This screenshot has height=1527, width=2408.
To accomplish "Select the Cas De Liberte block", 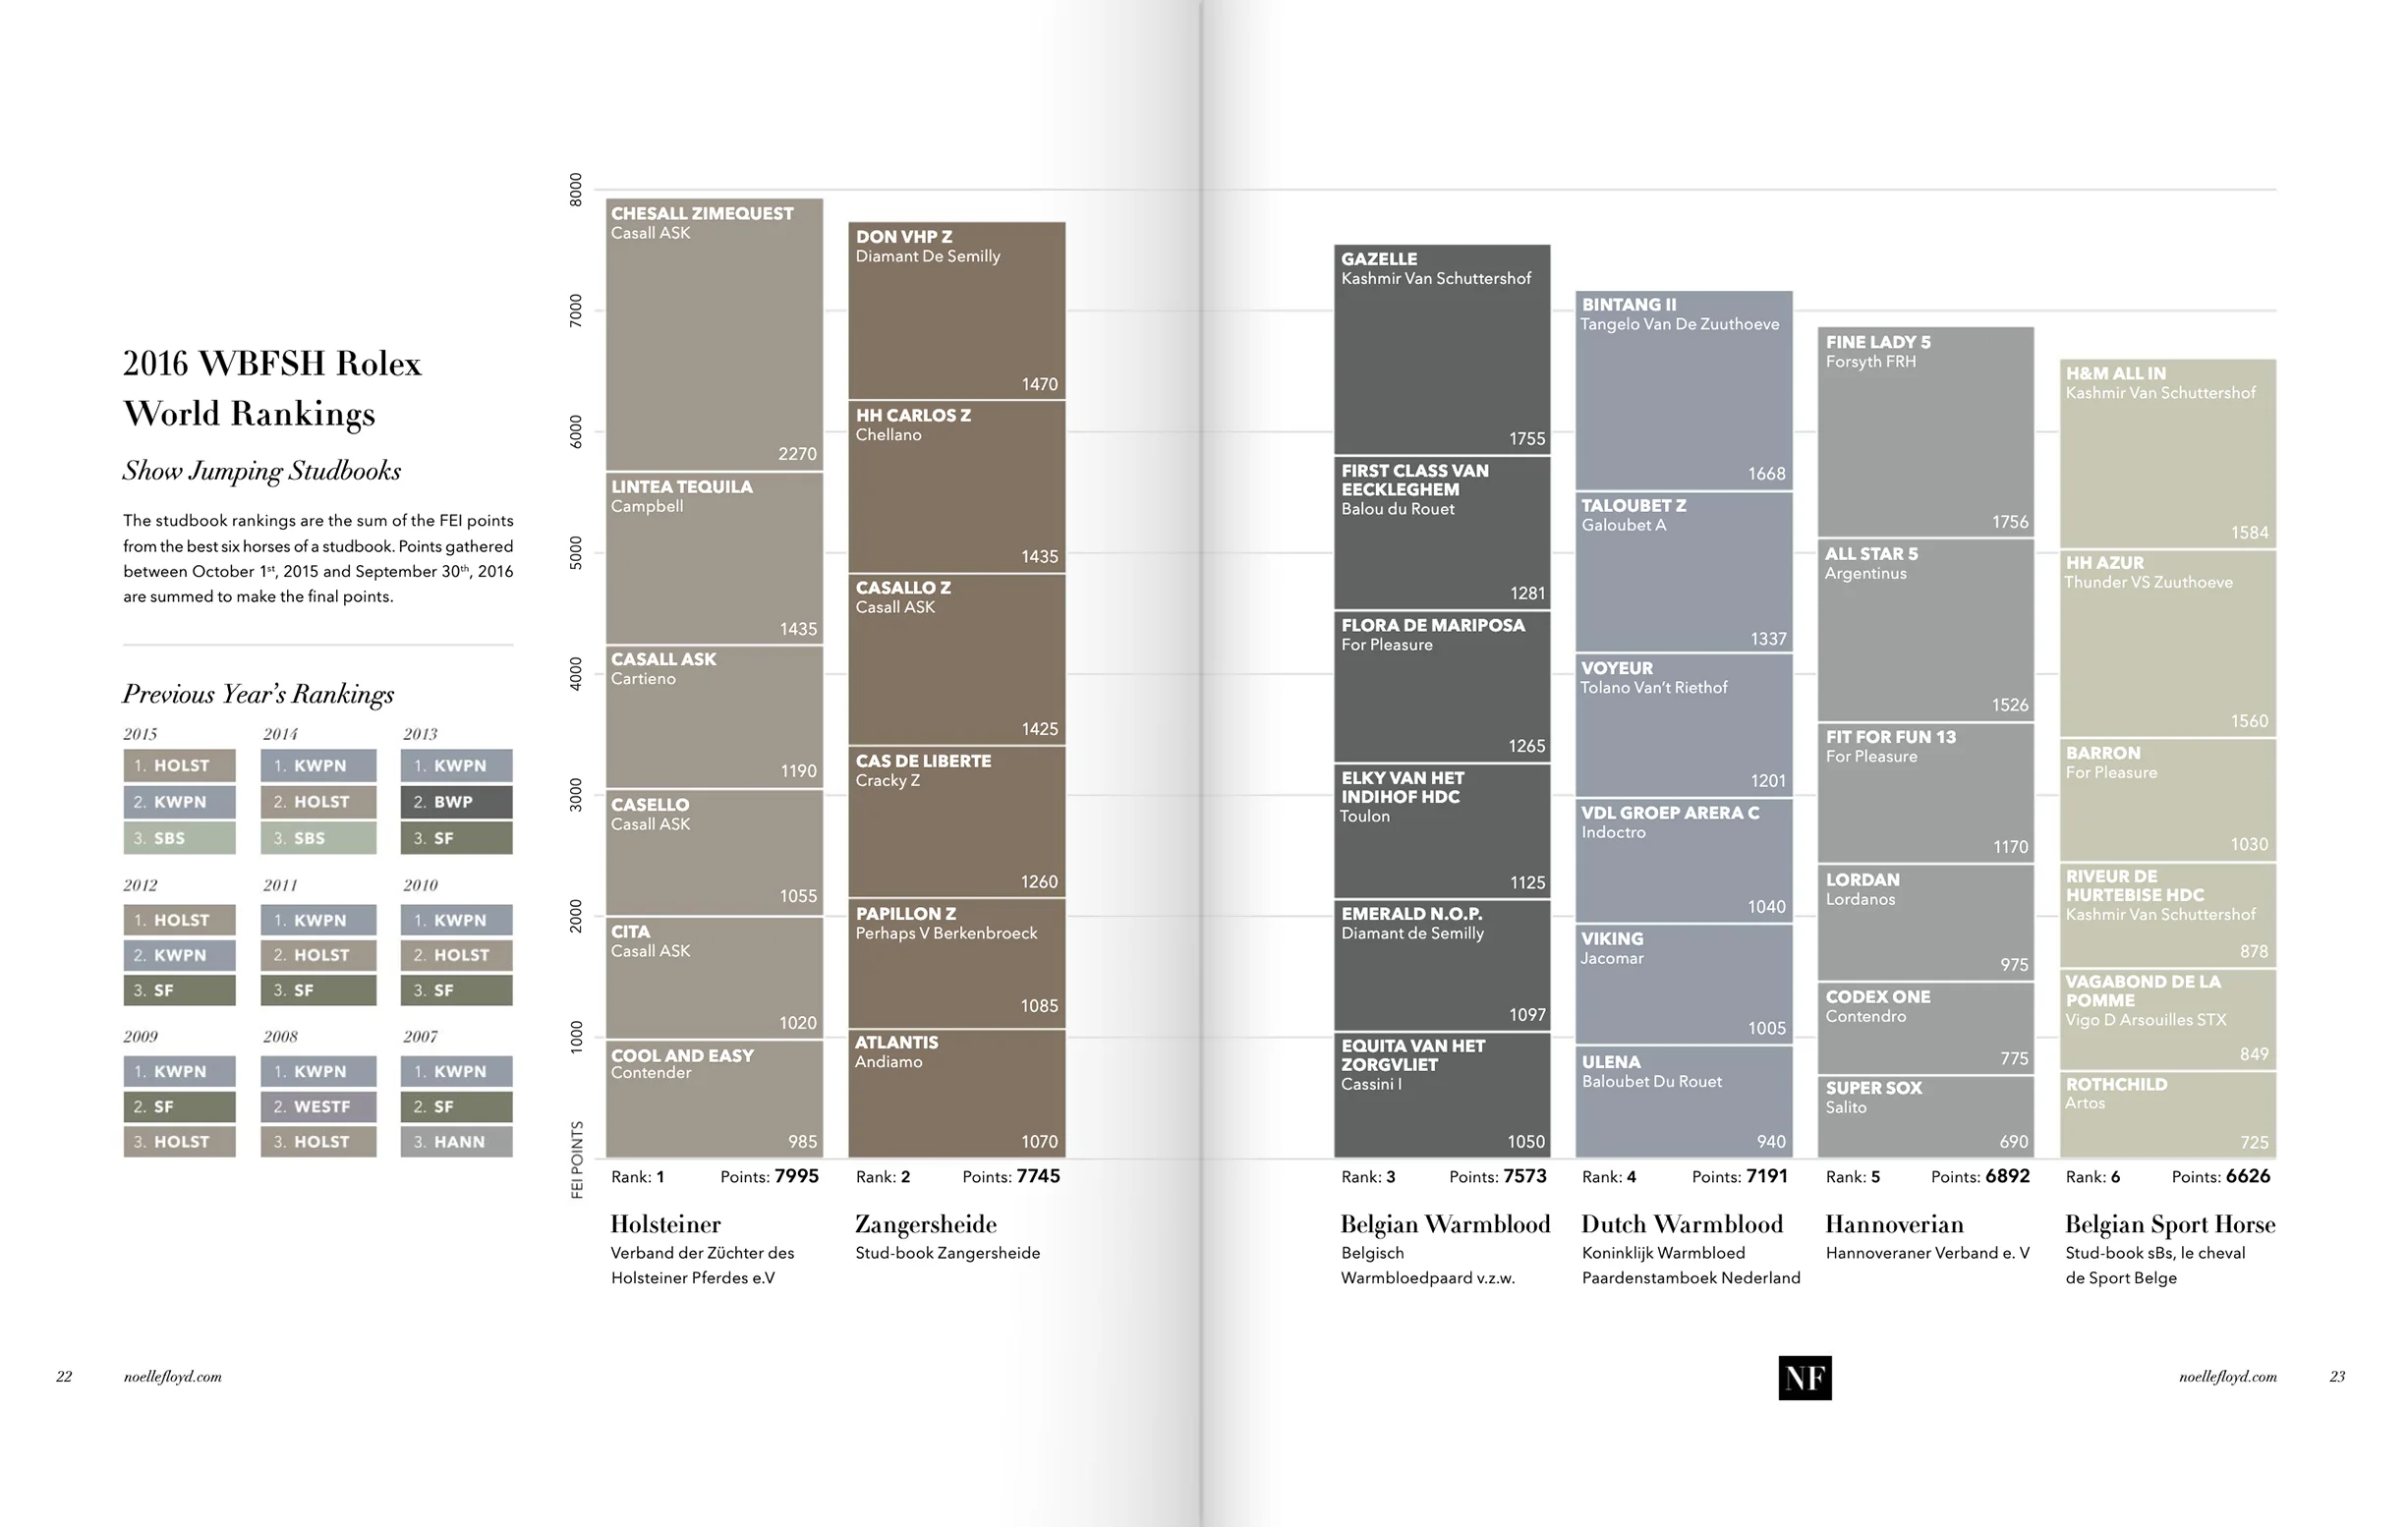I will click(956, 821).
